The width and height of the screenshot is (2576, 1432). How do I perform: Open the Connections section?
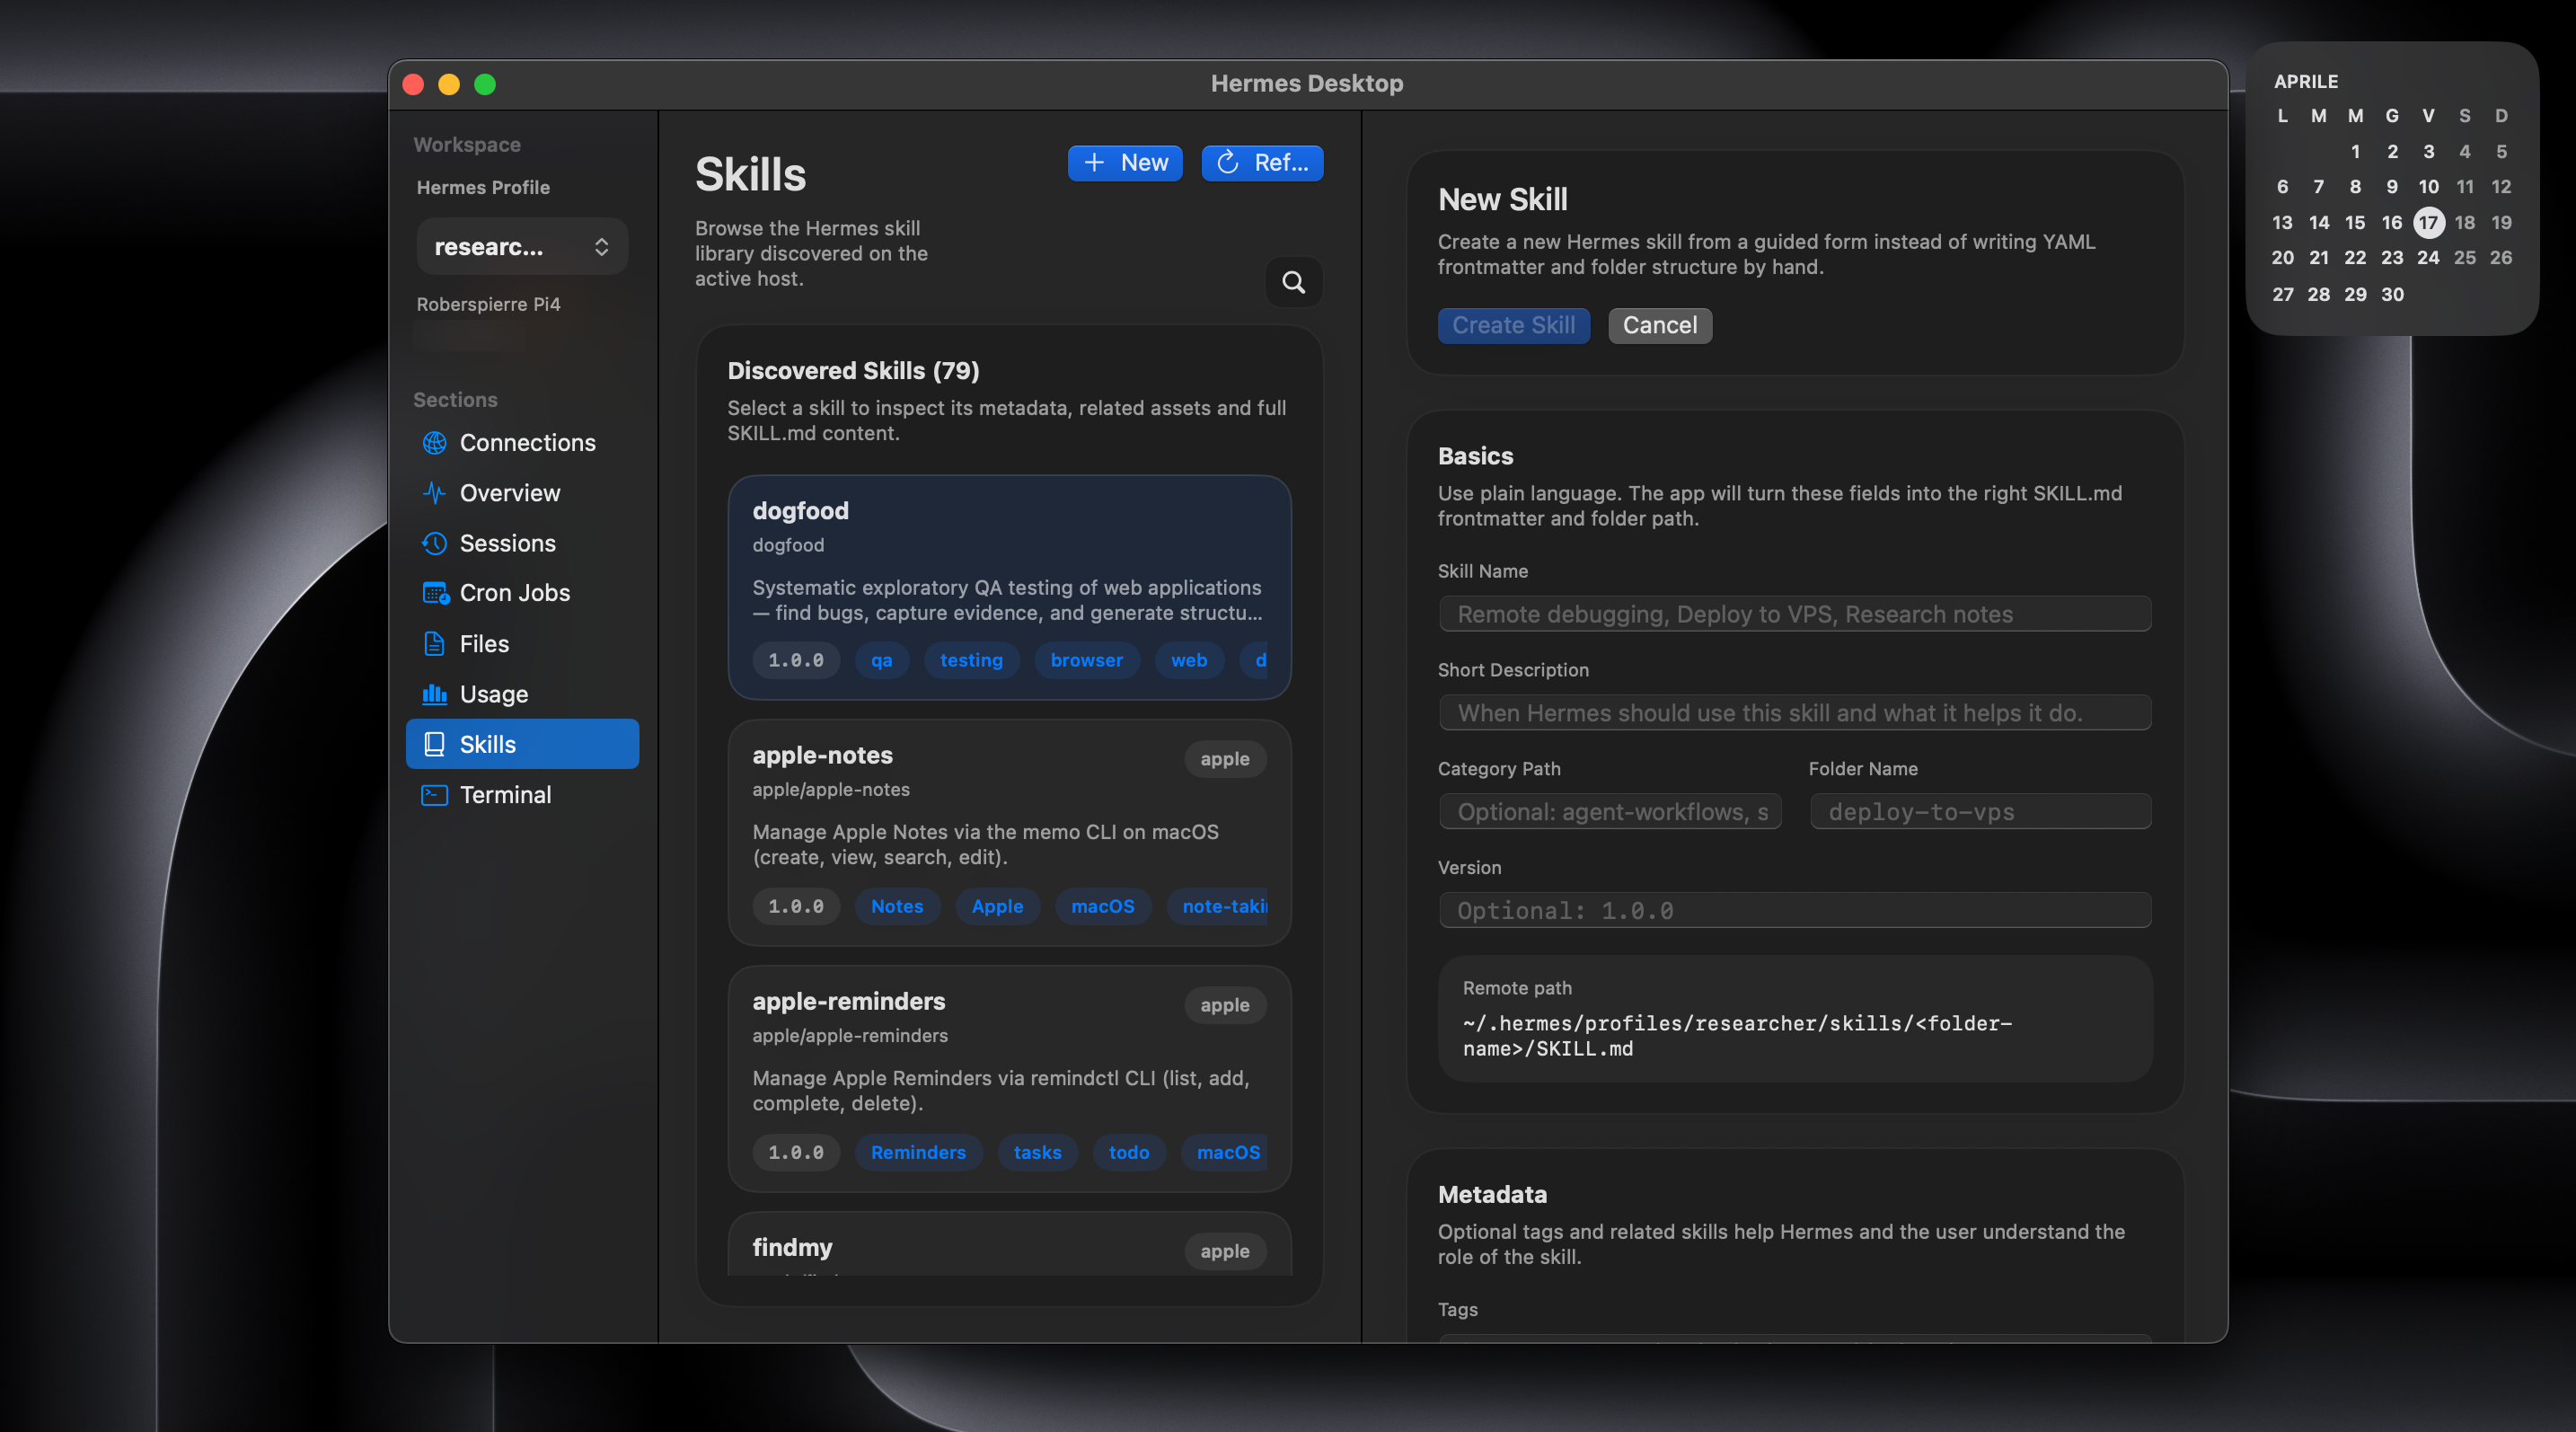coord(527,442)
